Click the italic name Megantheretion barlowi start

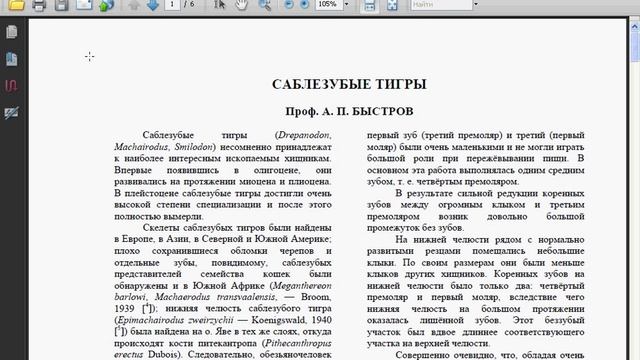tap(302, 285)
